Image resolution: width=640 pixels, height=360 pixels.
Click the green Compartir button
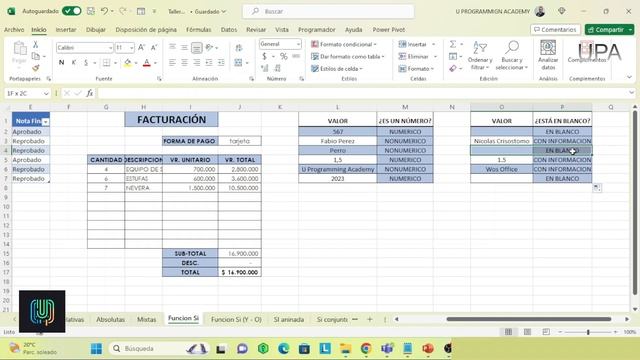609,29
